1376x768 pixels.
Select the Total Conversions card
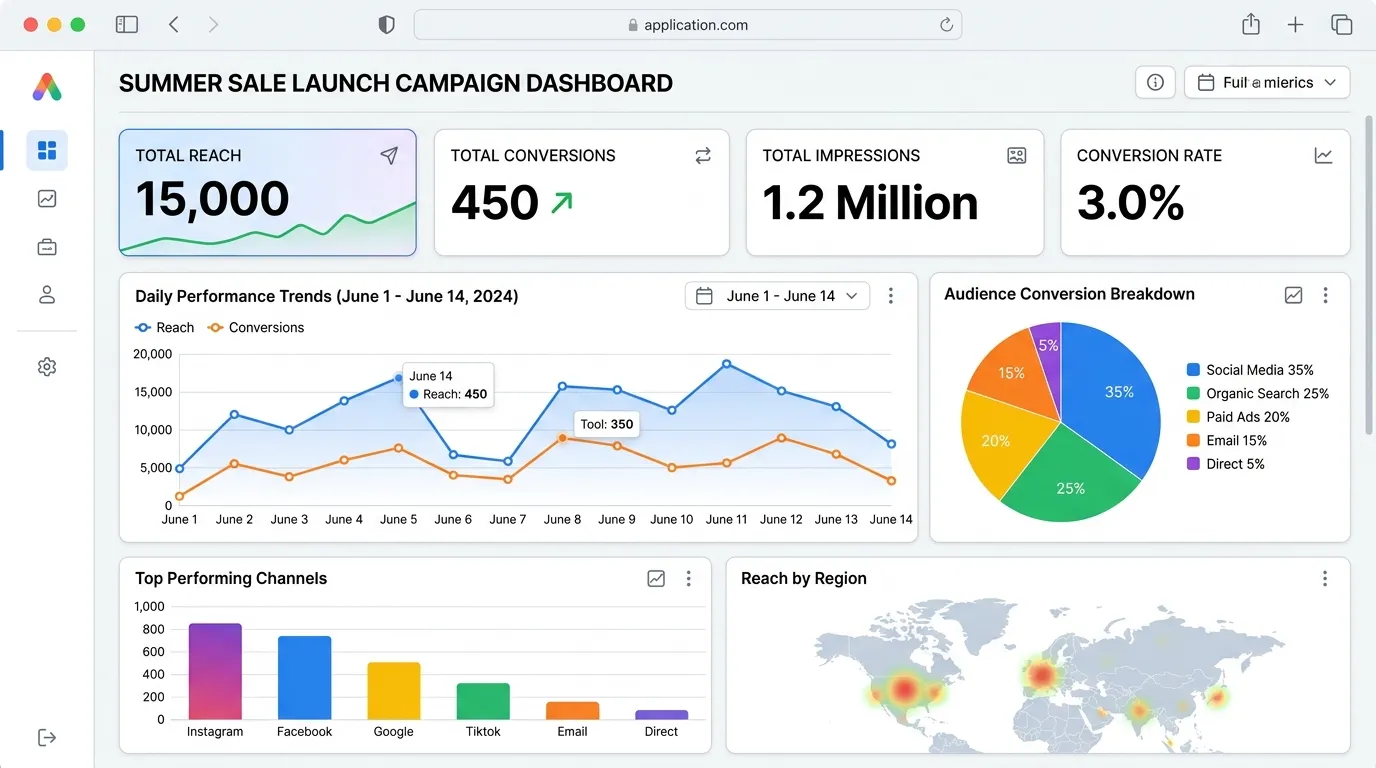click(x=582, y=192)
